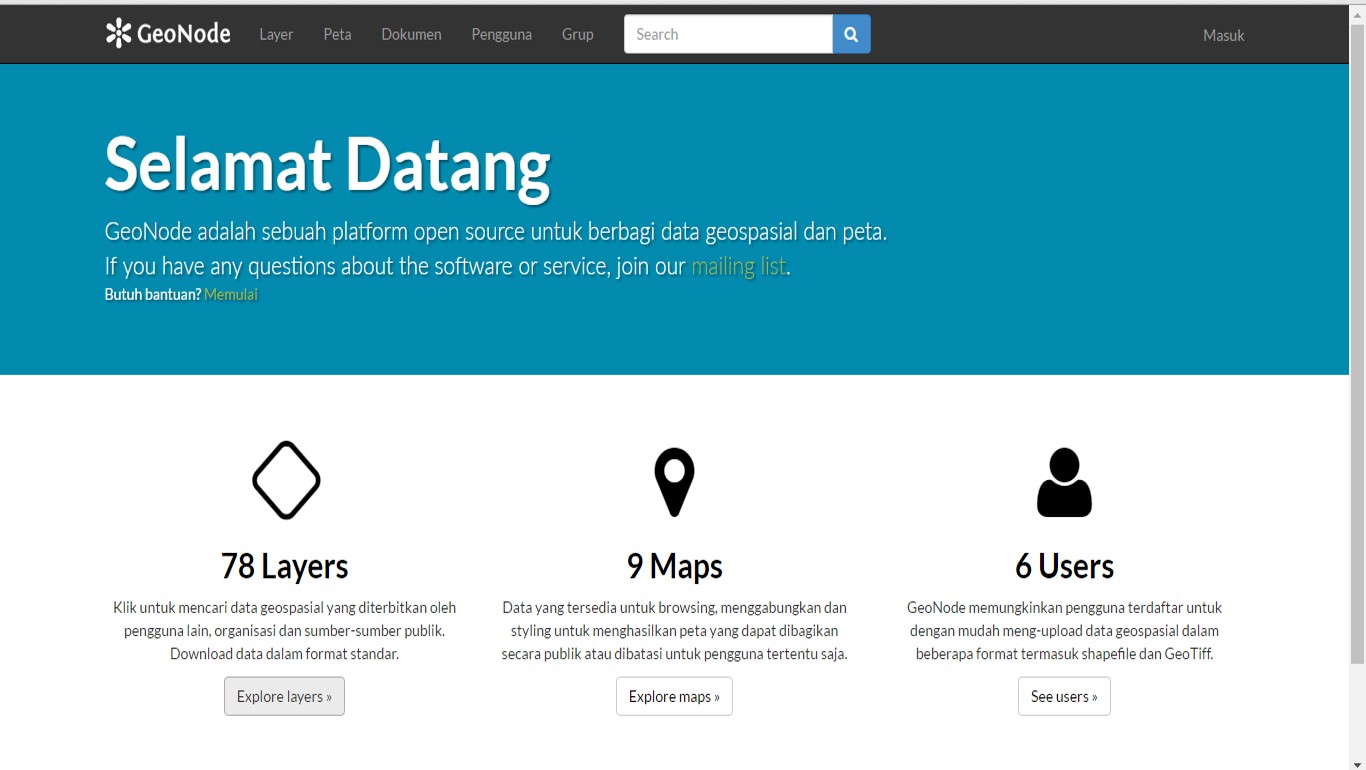The width and height of the screenshot is (1366, 770).
Task: Open the Peta menu item
Action: click(337, 34)
